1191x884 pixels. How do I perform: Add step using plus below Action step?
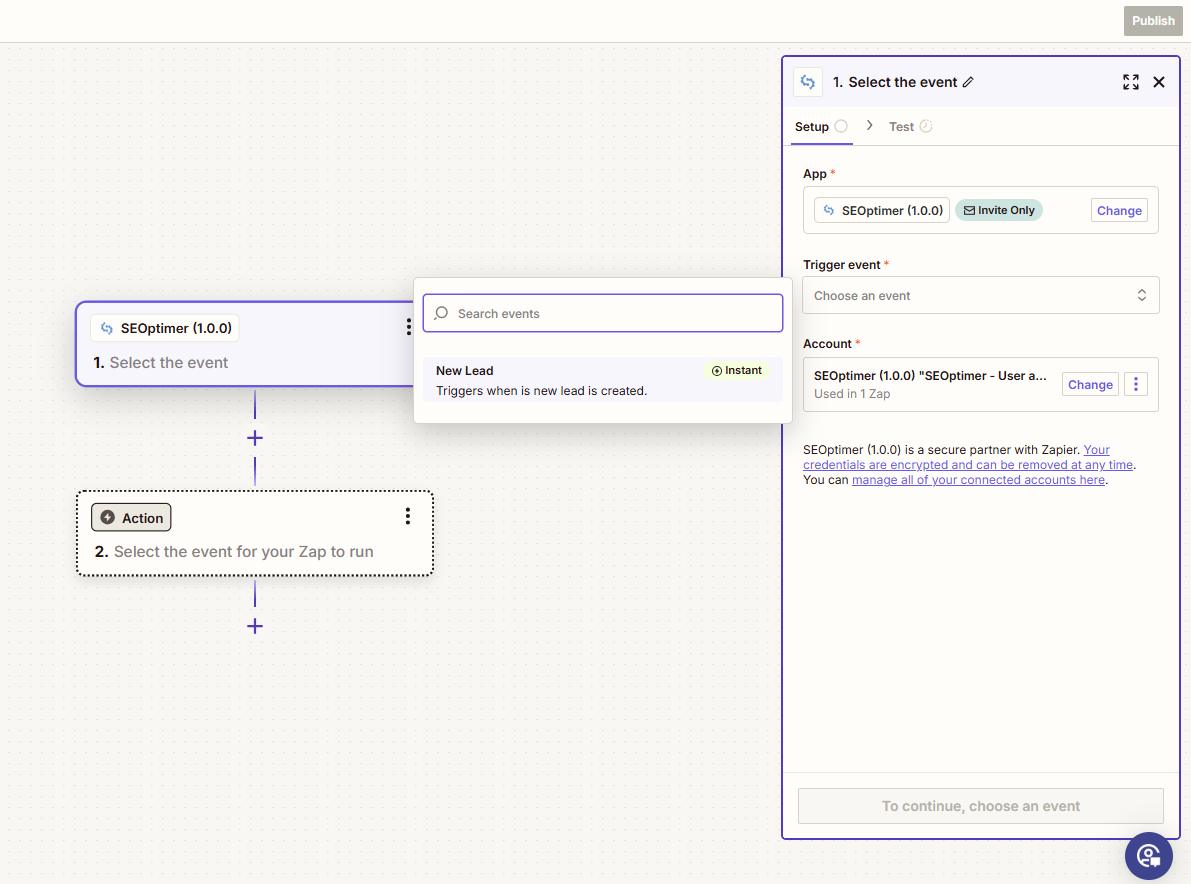tap(255, 626)
